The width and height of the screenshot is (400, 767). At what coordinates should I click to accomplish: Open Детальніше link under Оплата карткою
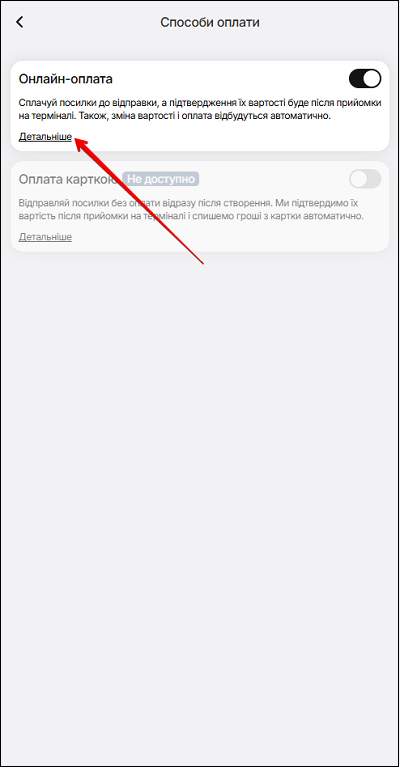pos(45,237)
